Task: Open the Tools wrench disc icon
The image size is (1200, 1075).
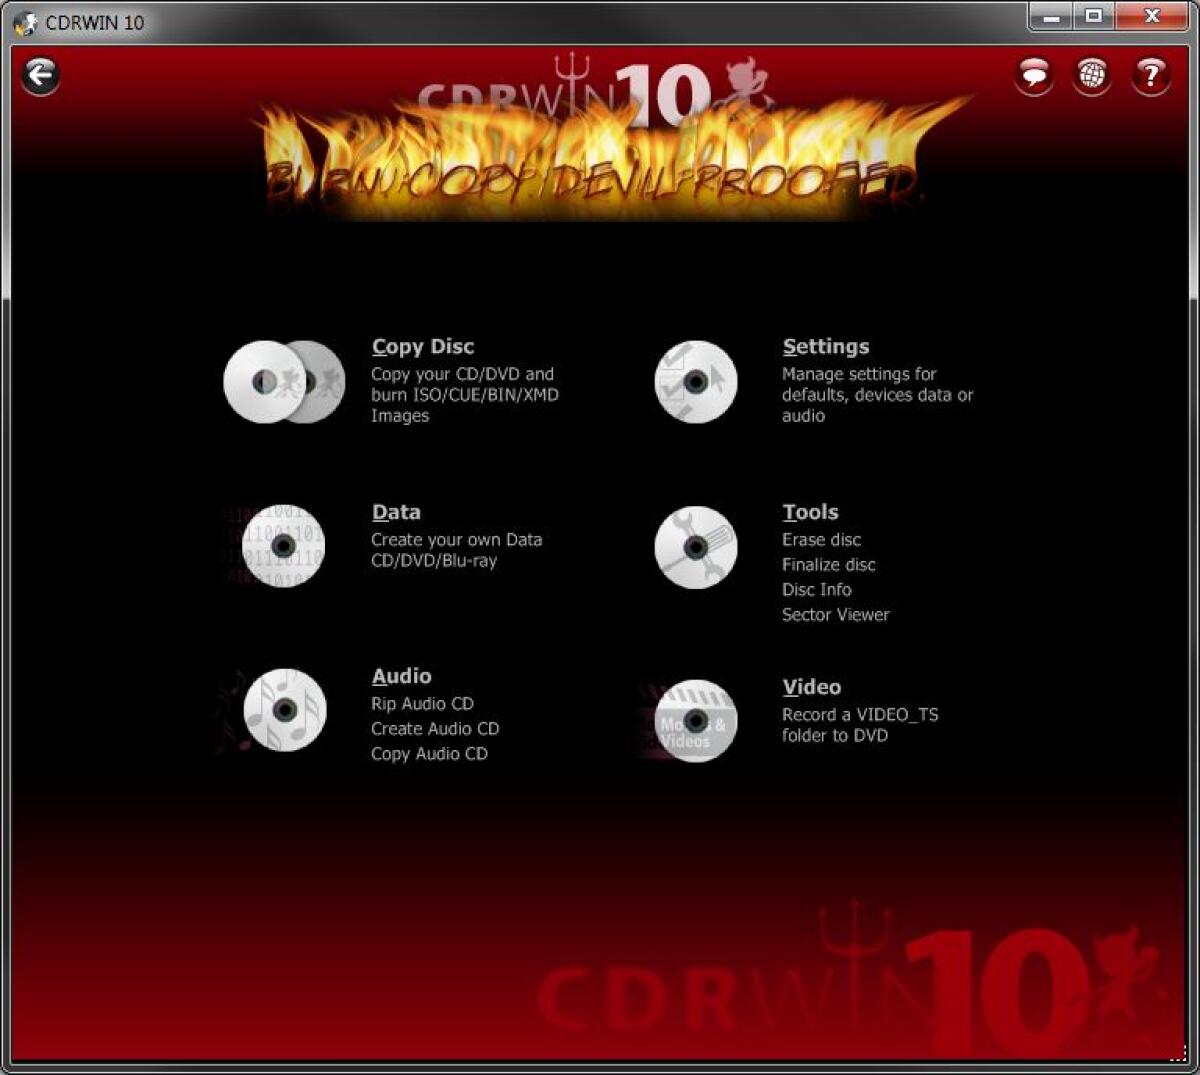Action: click(x=694, y=548)
